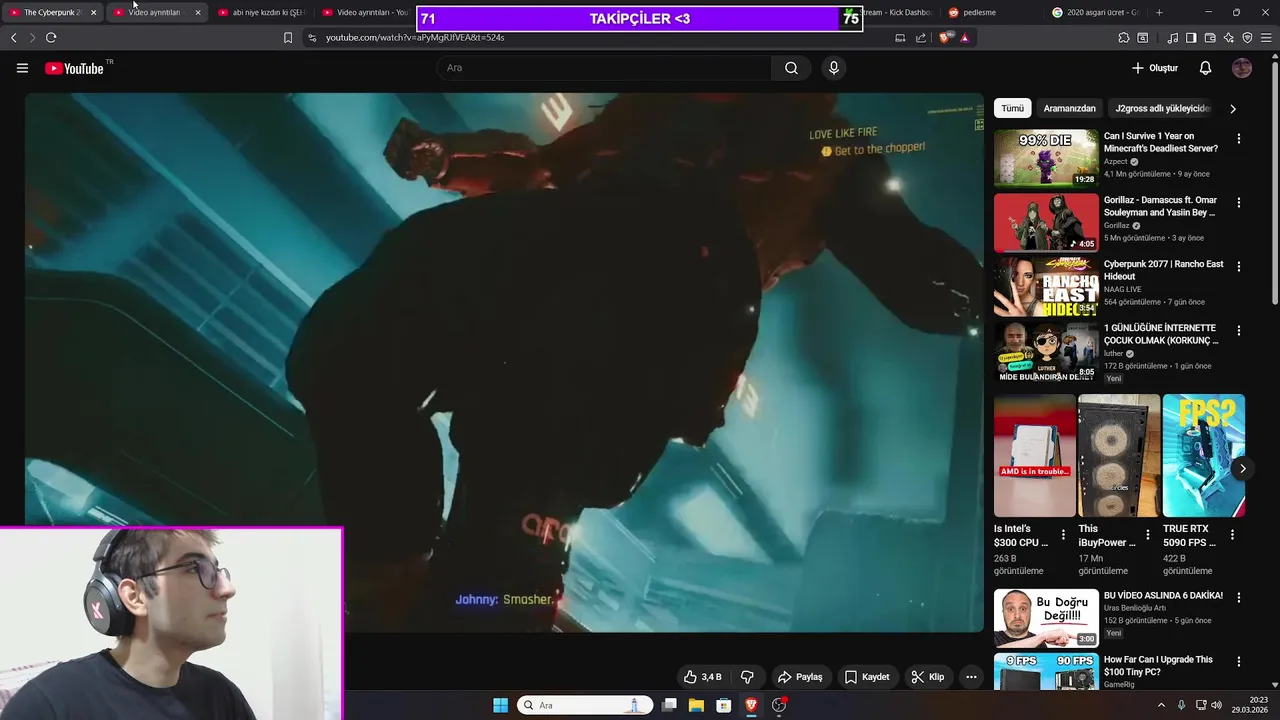Select the Aramanızdan filter chip
Screen dimensions: 1280x720
(x=1070, y=108)
